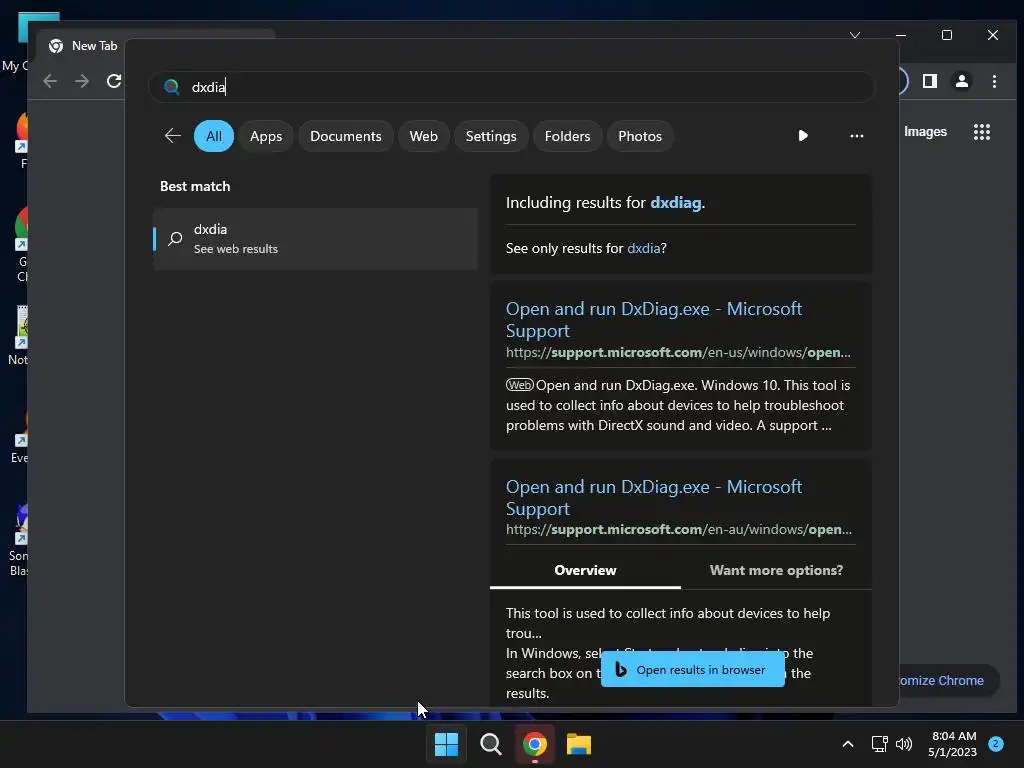The width and height of the screenshot is (1024, 768).
Task: Switch to the Folders filter
Action: point(567,136)
